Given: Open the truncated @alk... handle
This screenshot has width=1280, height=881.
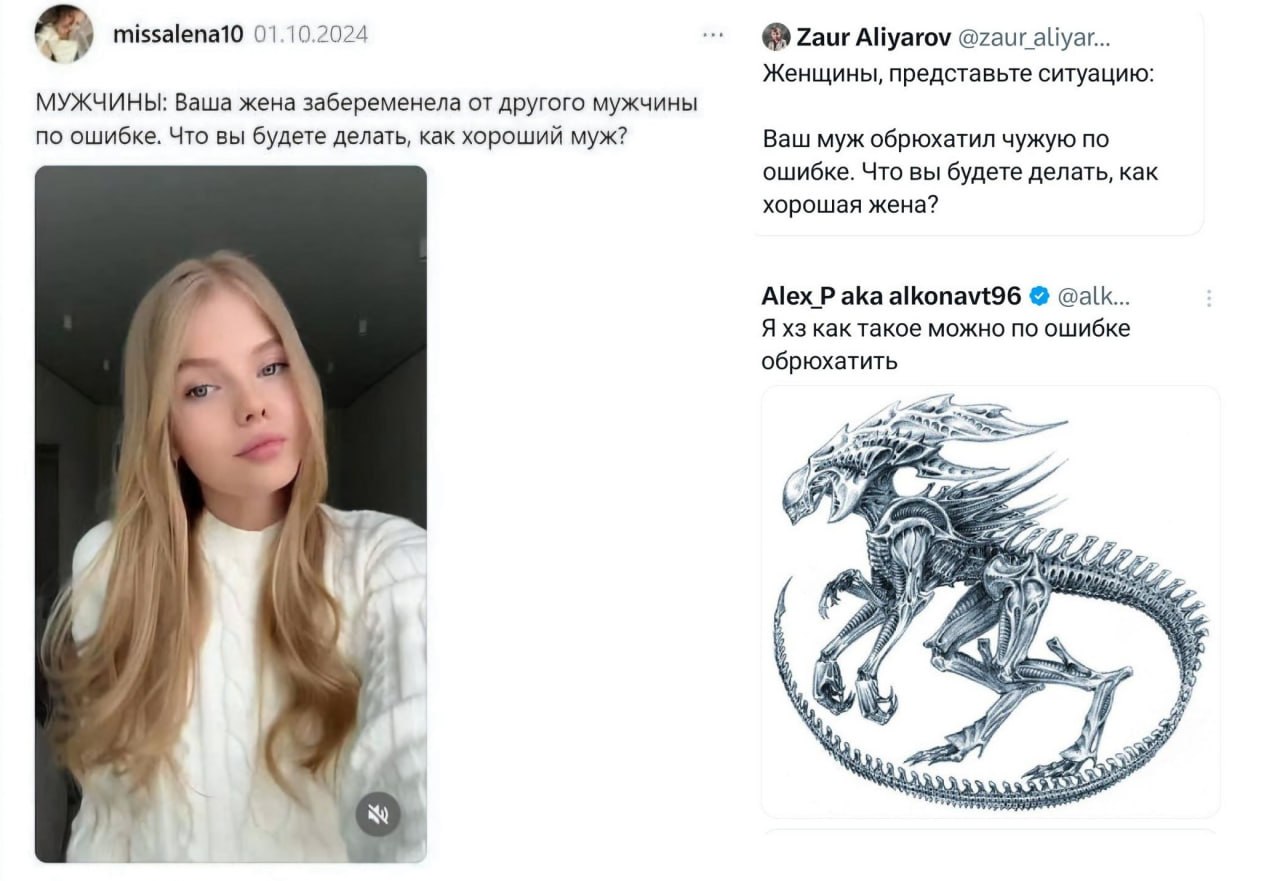Looking at the screenshot, I should [1094, 296].
